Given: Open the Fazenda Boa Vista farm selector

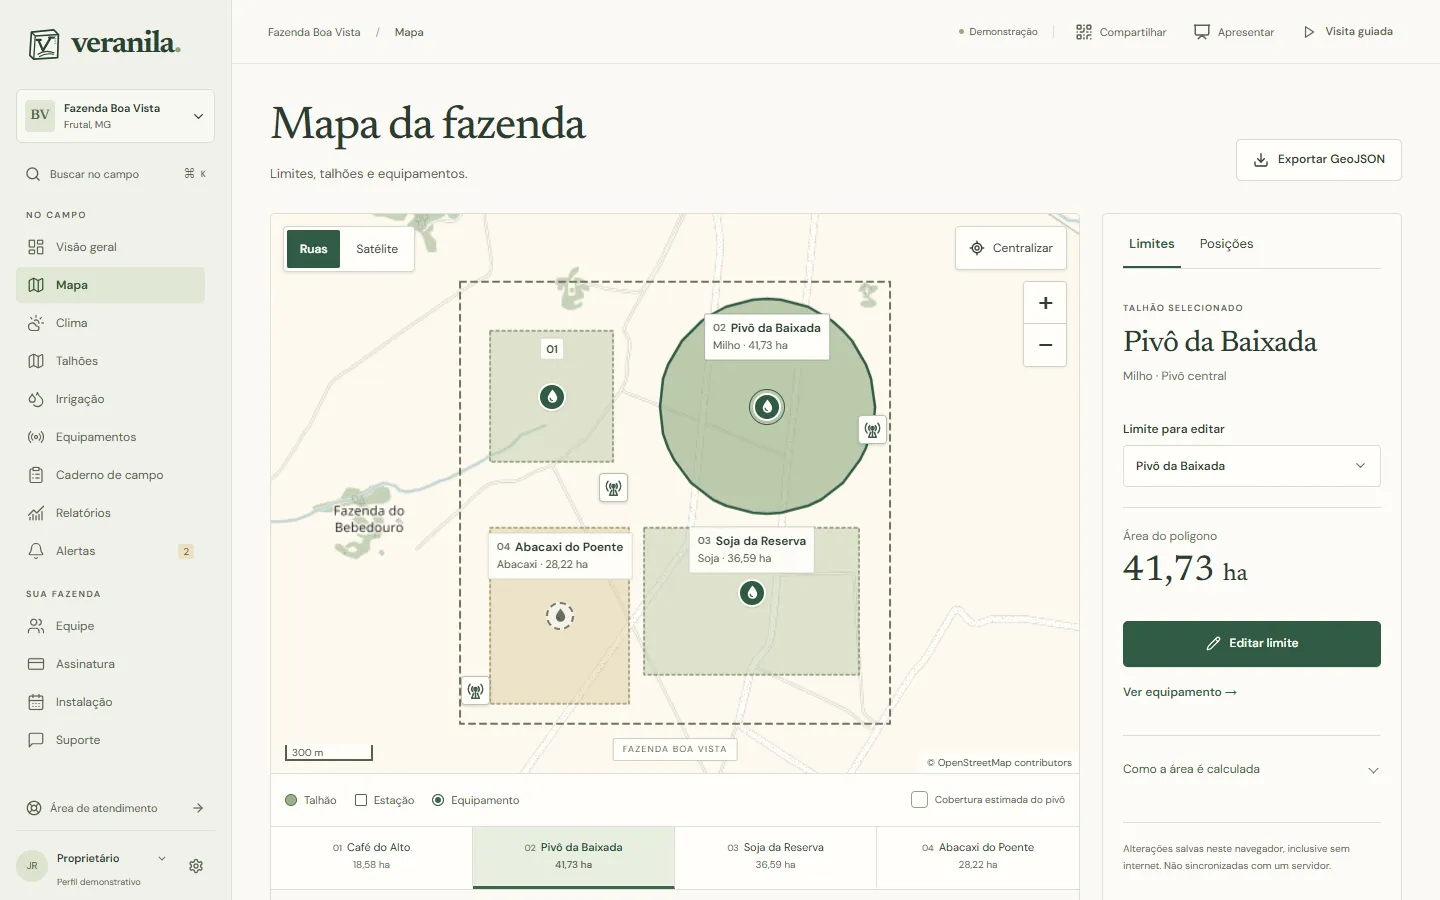Looking at the screenshot, I should coord(115,116).
